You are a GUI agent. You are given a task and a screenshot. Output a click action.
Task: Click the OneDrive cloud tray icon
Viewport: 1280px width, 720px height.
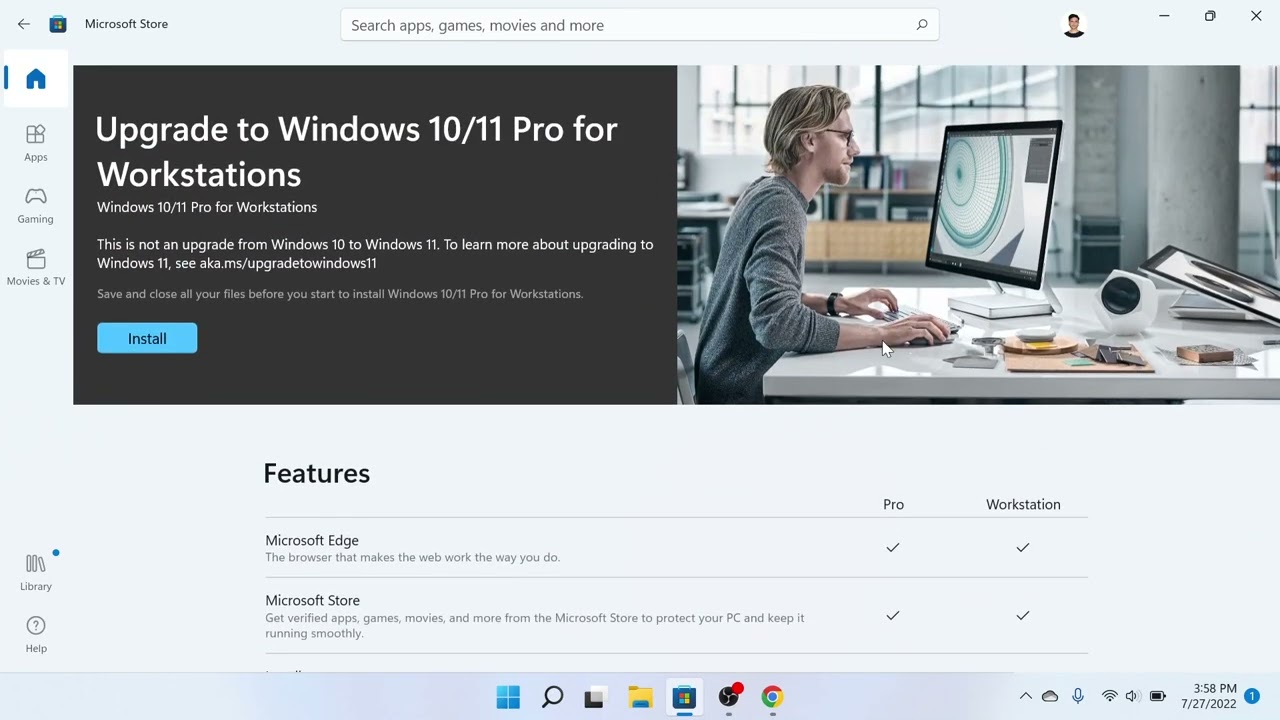tap(1050, 696)
